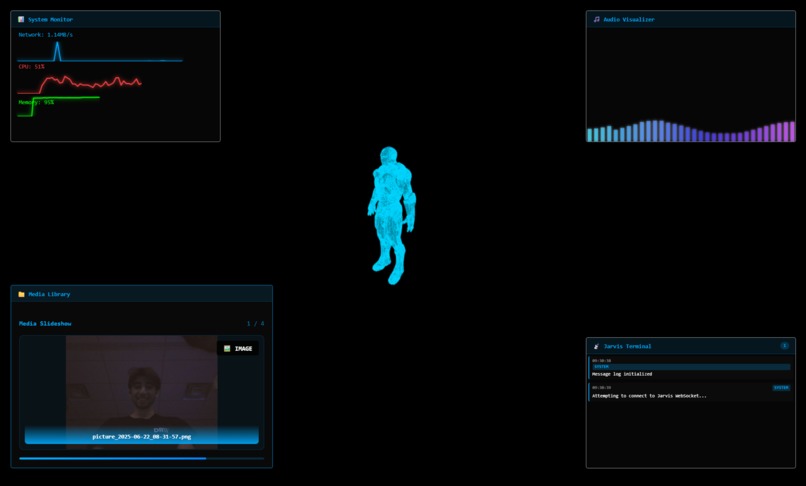The height and width of the screenshot is (486, 806).
Task: Click the red CPU usage graph
Action: 79,85
